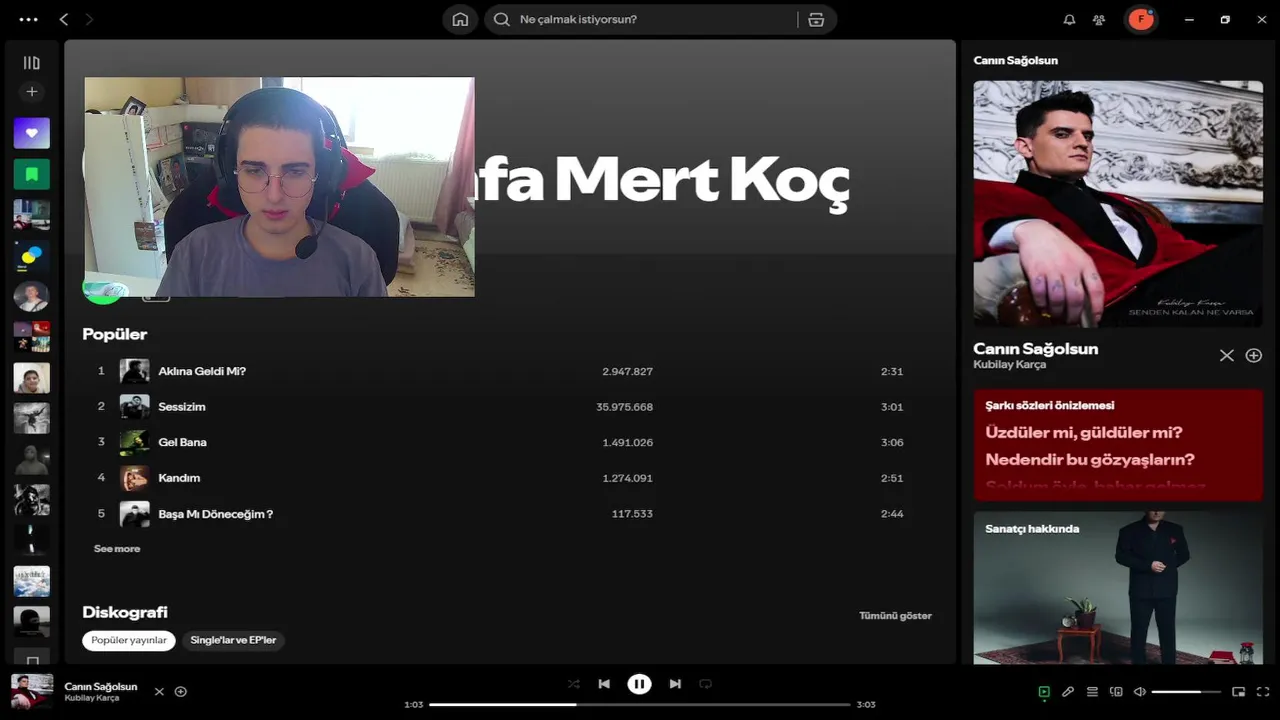Viewport: 1280px width, 720px height.
Task: Select the song Başa Mı Döneceğim ?
Action: coord(215,514)
